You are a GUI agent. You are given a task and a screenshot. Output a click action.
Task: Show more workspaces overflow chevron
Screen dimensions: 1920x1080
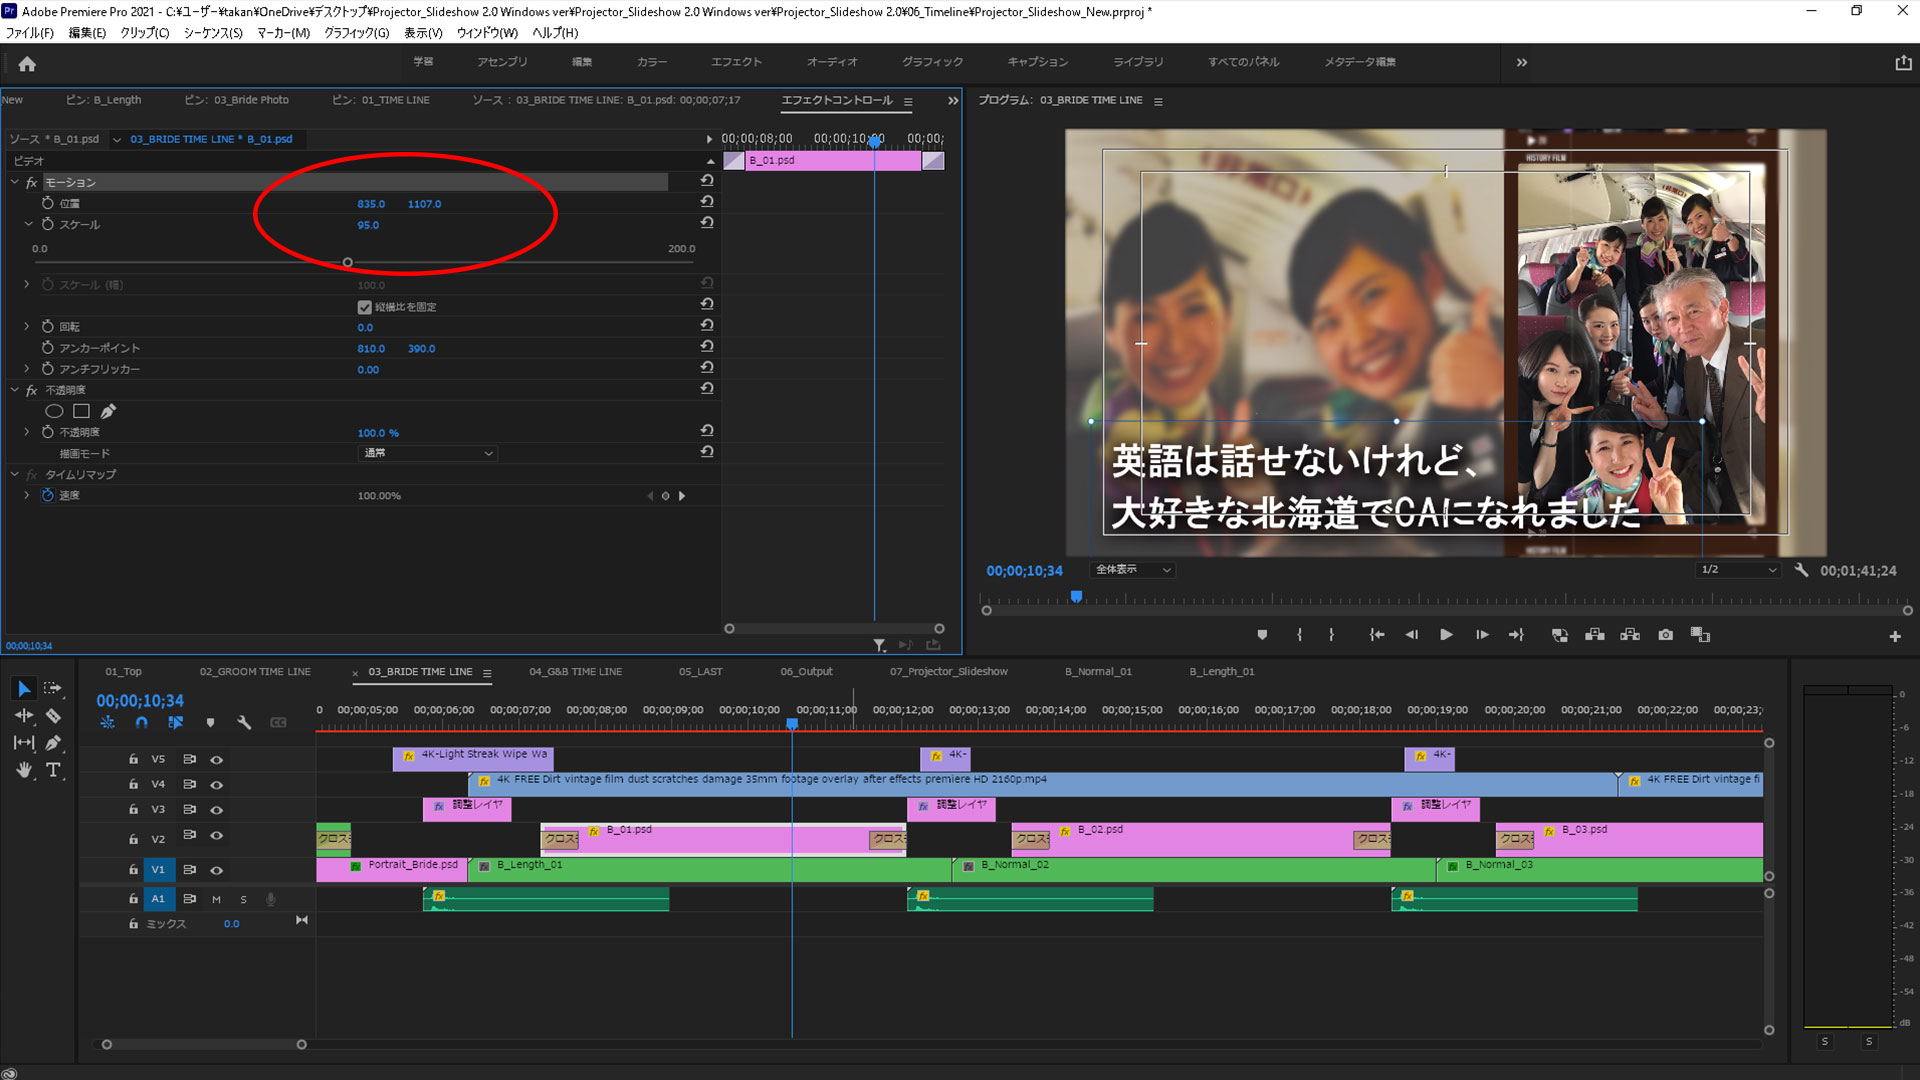(1521, 62)
